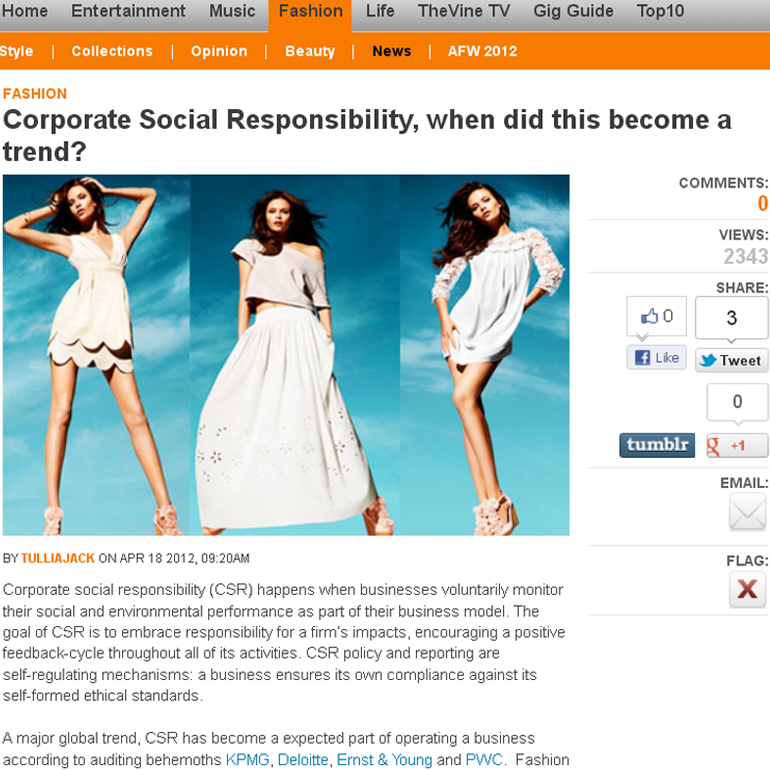Open author TULLIAJACK's profile

tap(57, 558)
